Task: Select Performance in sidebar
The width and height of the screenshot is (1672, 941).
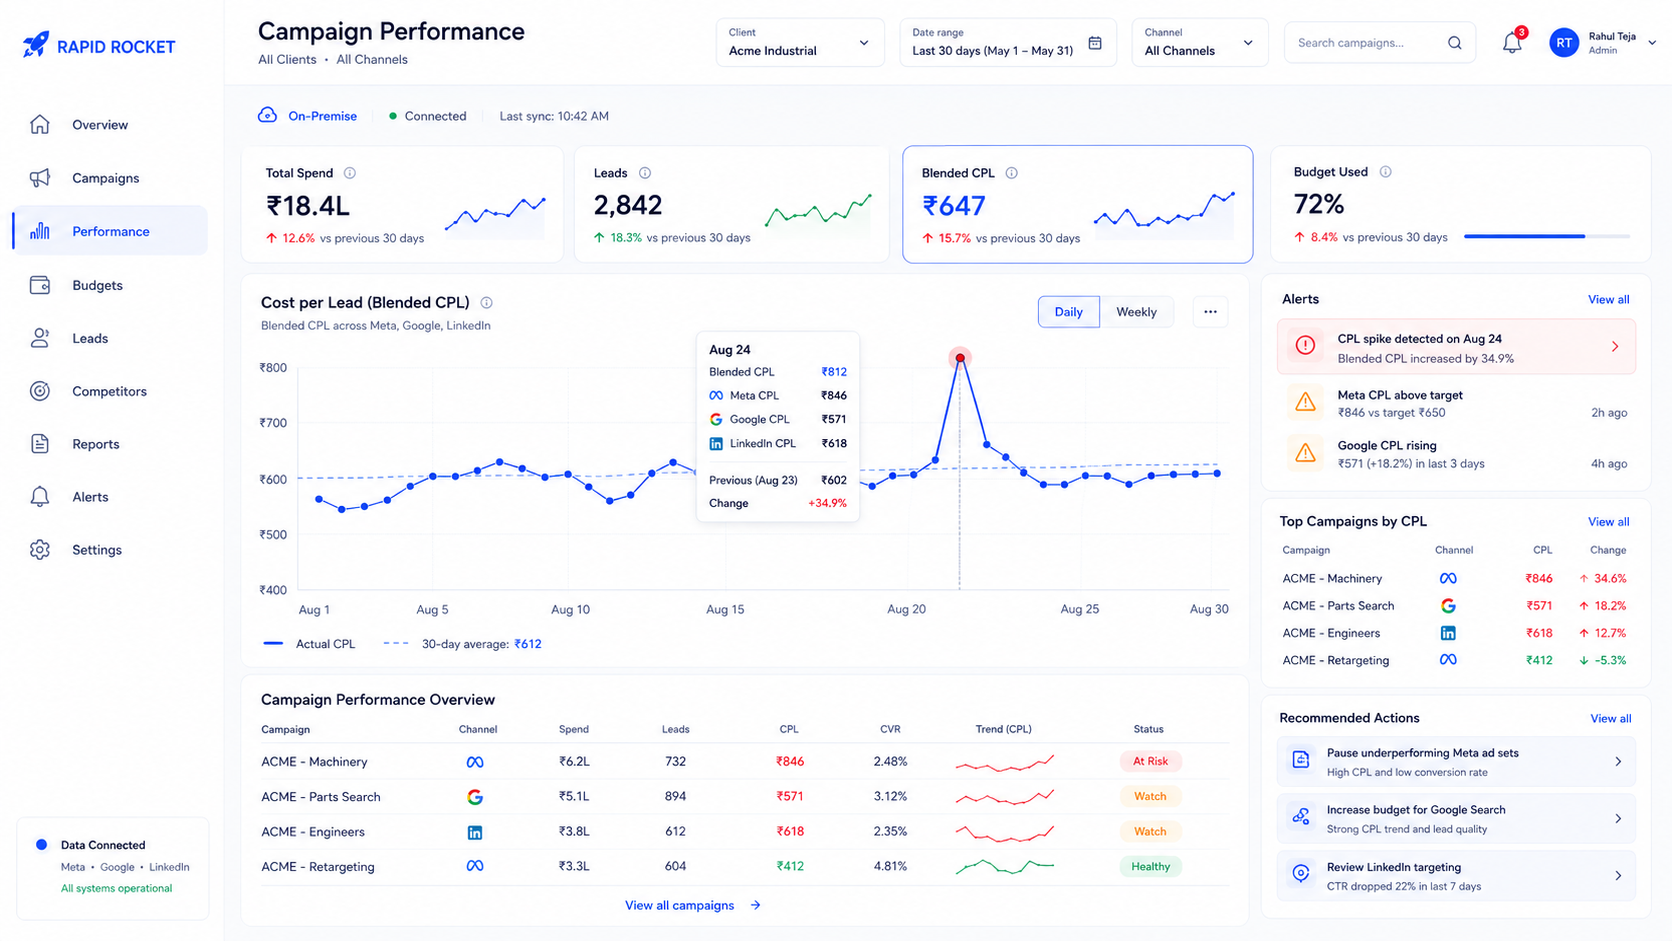Action: point(110,231)
